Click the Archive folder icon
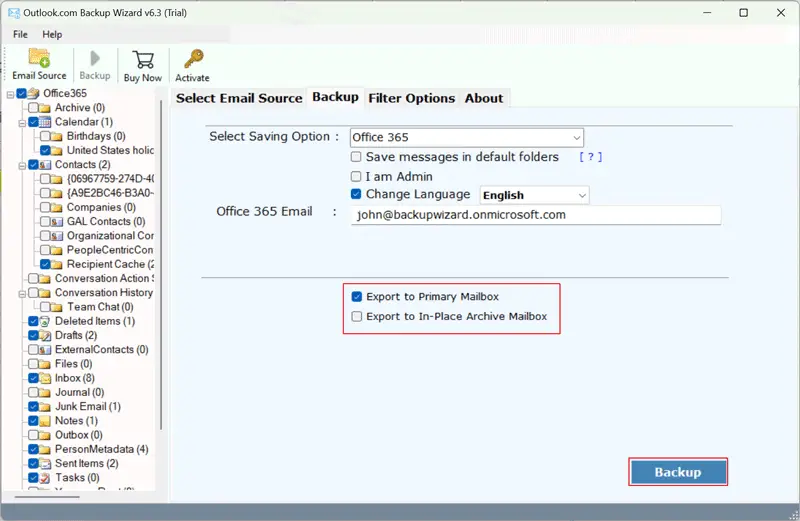 pos(45,108)
